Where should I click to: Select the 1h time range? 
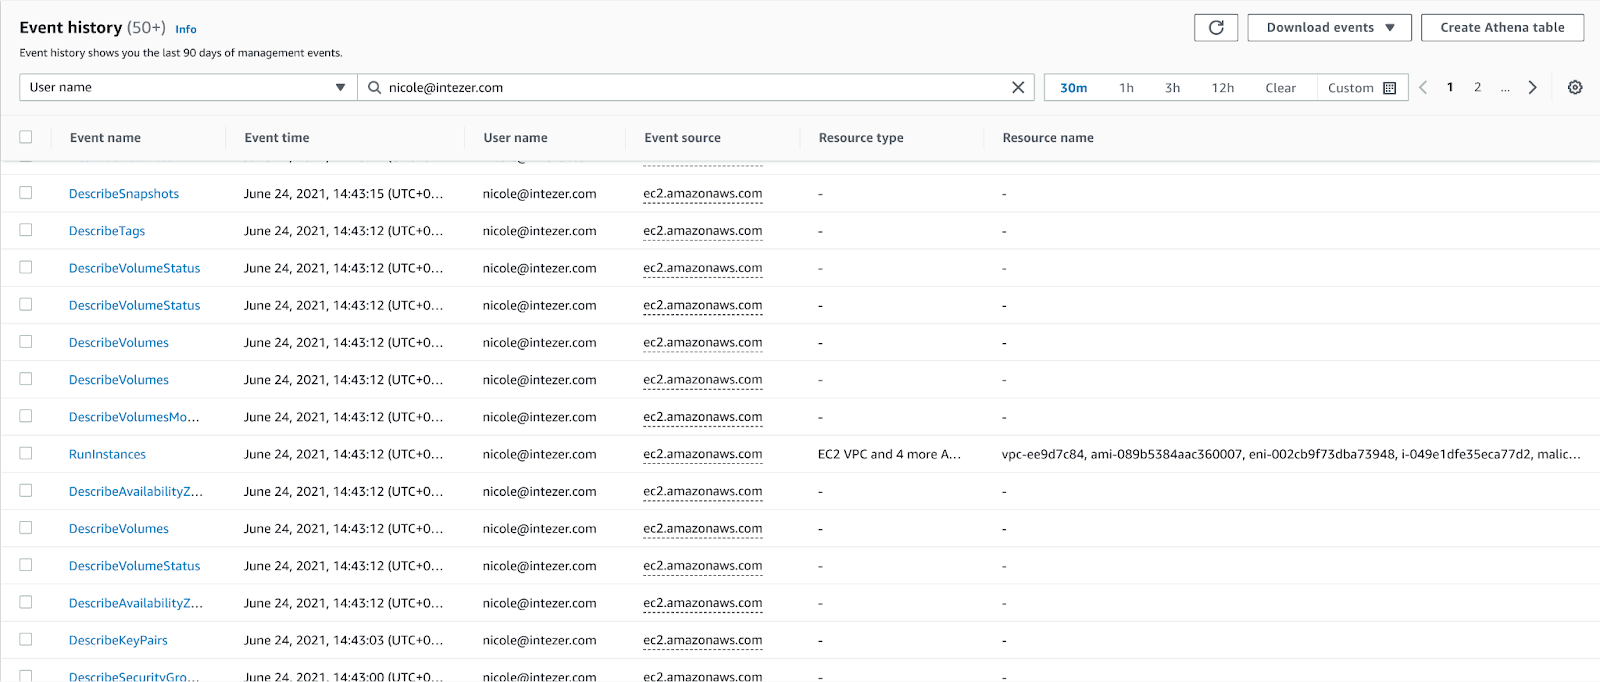(1126, 88)
